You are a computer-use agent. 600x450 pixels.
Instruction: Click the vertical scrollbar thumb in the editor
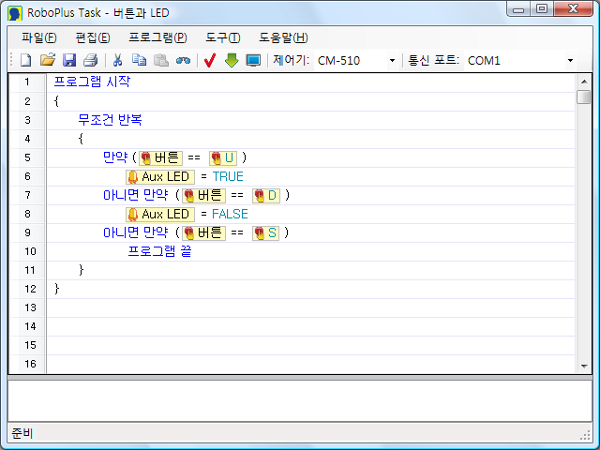coord(584,97)
